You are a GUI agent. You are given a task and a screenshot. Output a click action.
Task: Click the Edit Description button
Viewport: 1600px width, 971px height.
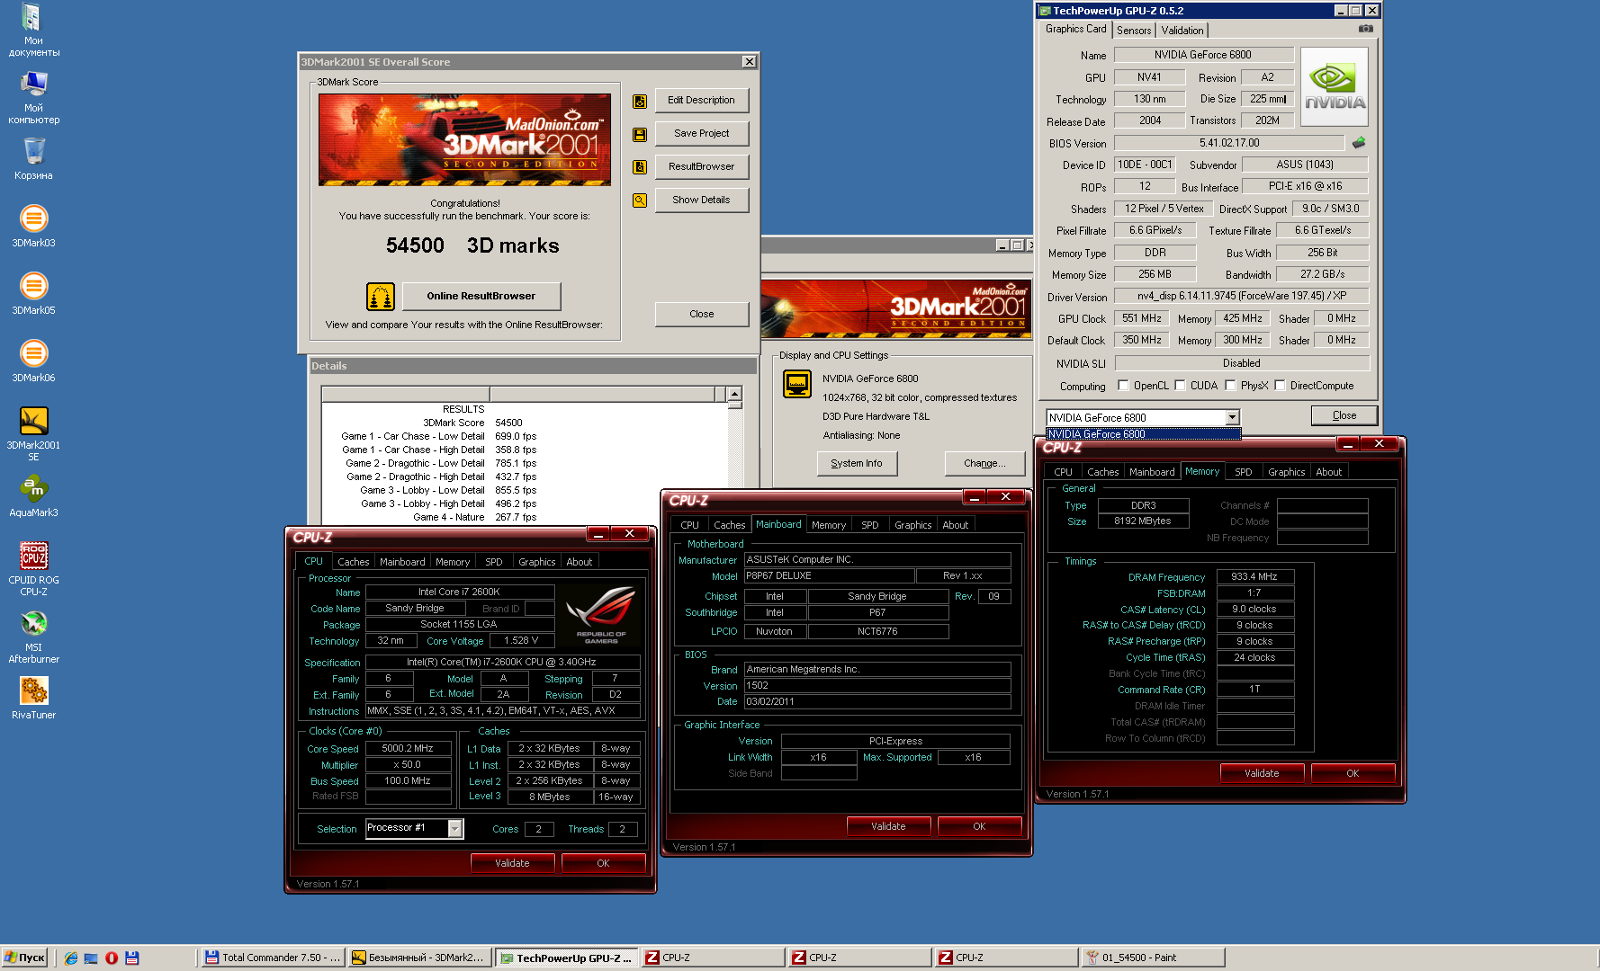click(x=702, y=100)
